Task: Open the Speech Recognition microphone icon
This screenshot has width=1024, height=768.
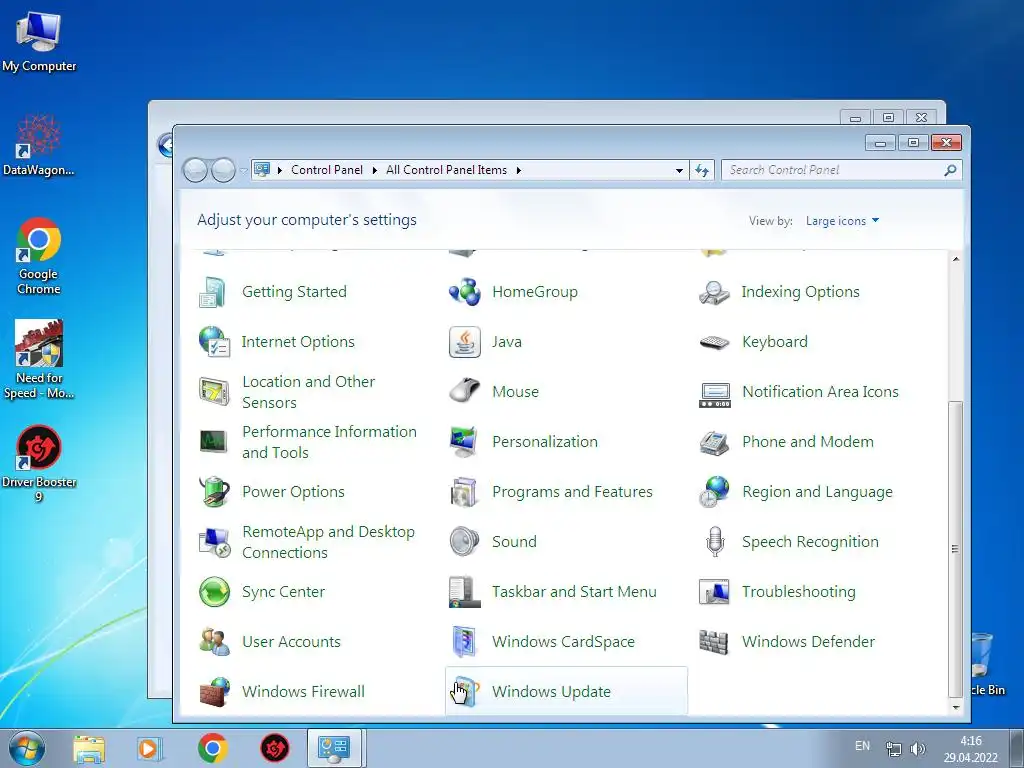Action: 714,542
